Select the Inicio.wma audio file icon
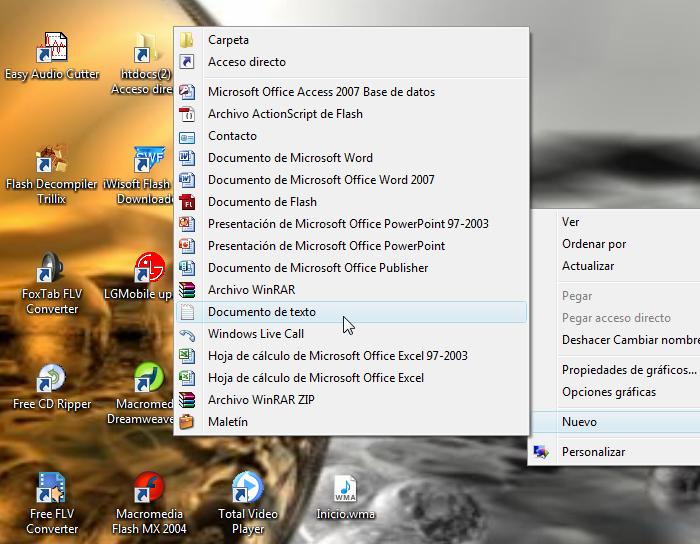Viewport: 700px width, 544px height. pyautogui.click(x=345, y=489)
